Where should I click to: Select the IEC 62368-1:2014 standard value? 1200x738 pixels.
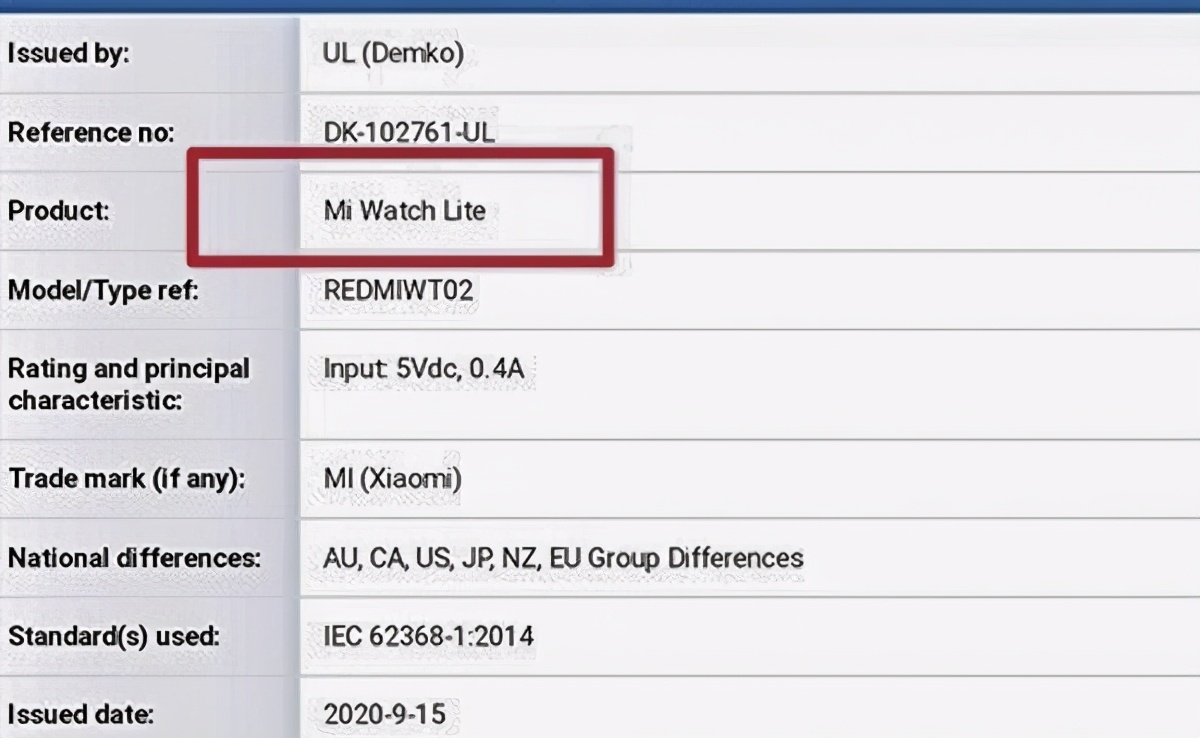[x=428, y=636]
